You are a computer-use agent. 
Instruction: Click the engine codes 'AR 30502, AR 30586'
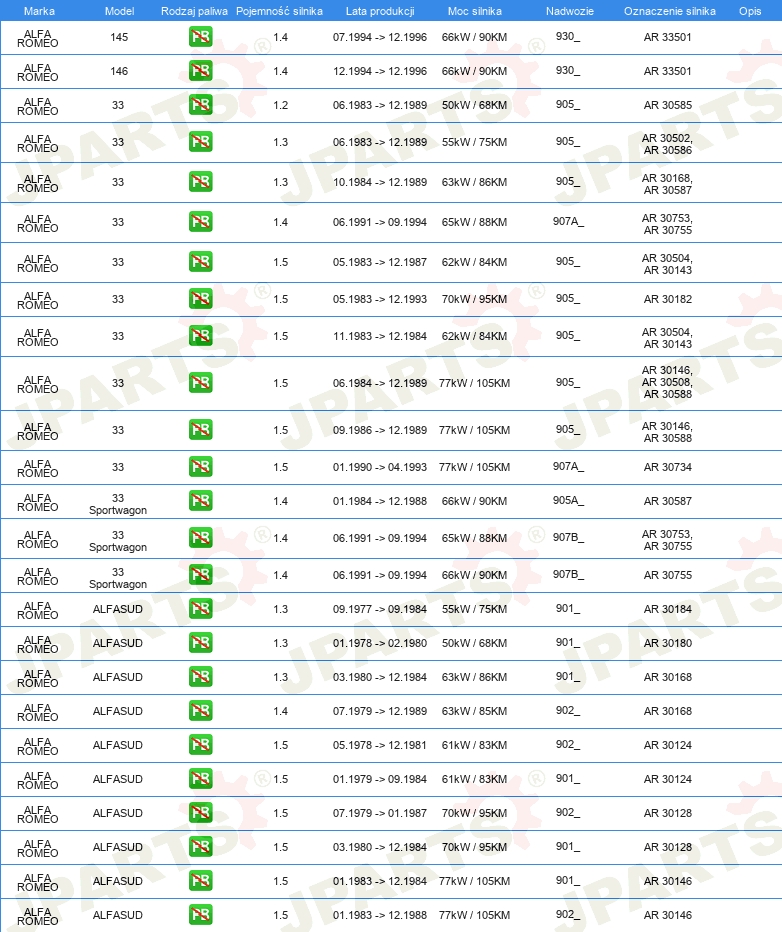point(667,144)
